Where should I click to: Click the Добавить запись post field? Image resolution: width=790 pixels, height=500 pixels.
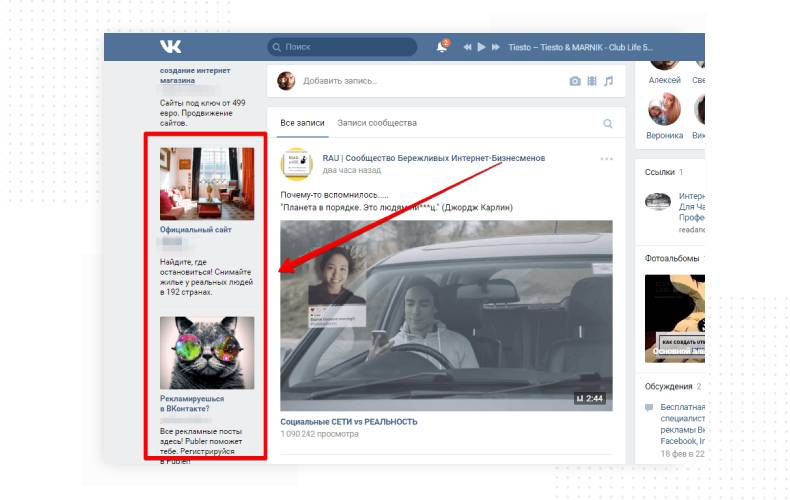point(340,81)
